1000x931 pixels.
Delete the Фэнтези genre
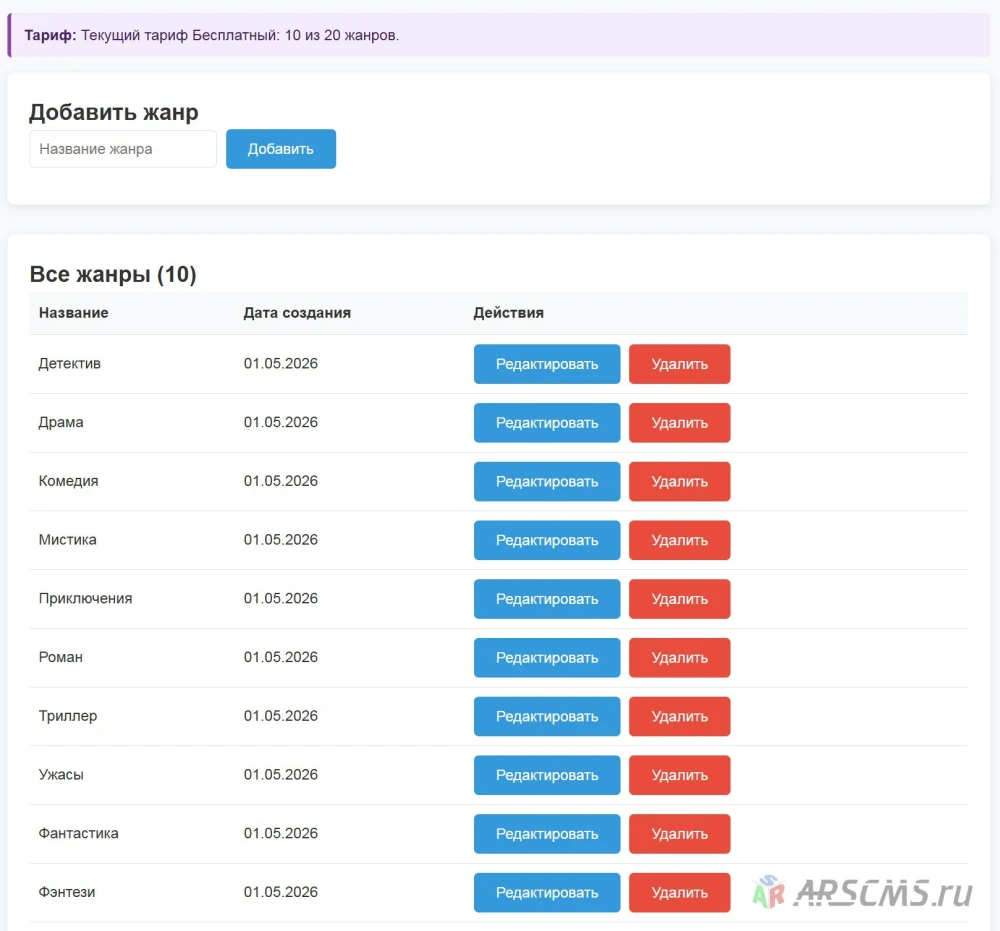(679, 892)
